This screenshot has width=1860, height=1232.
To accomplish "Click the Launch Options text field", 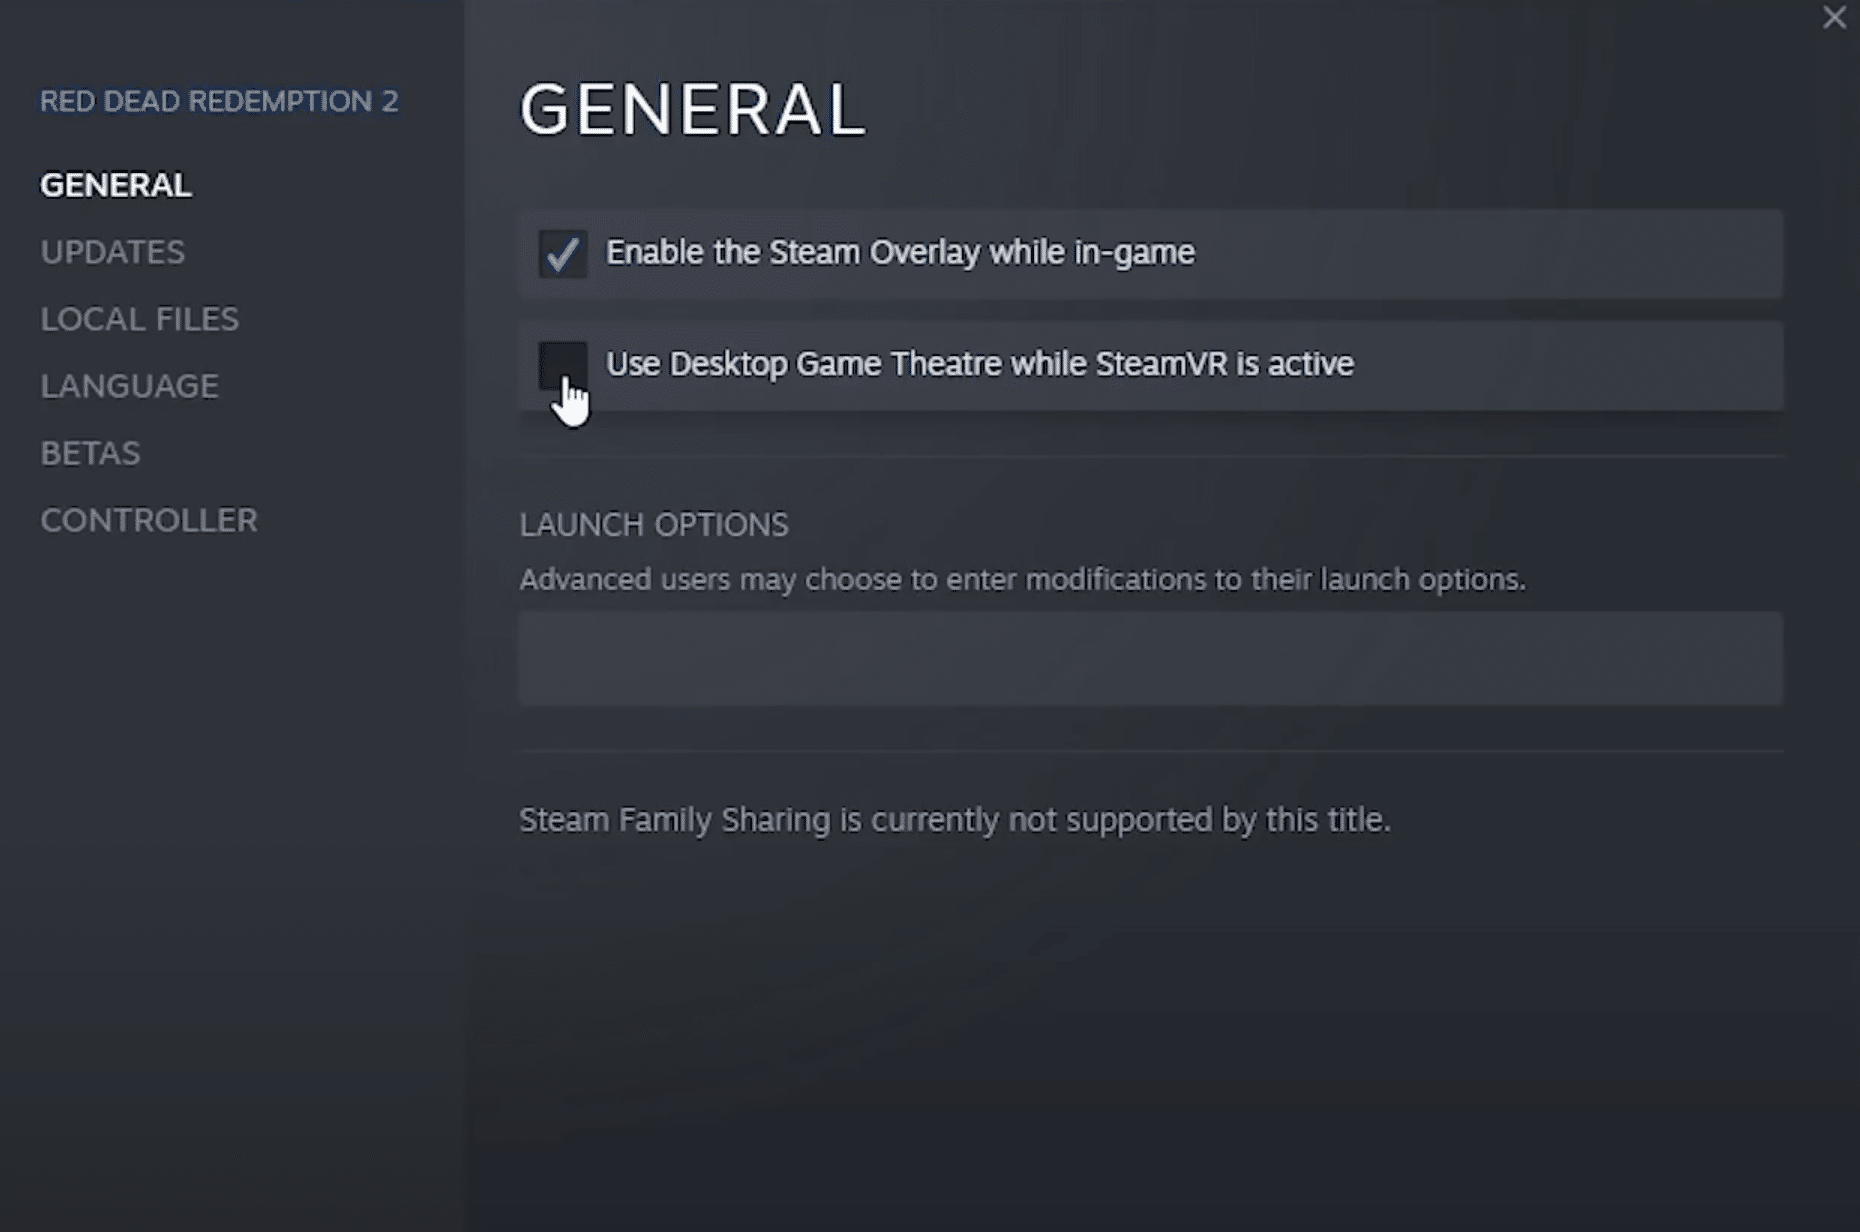I will [1150, 658].
